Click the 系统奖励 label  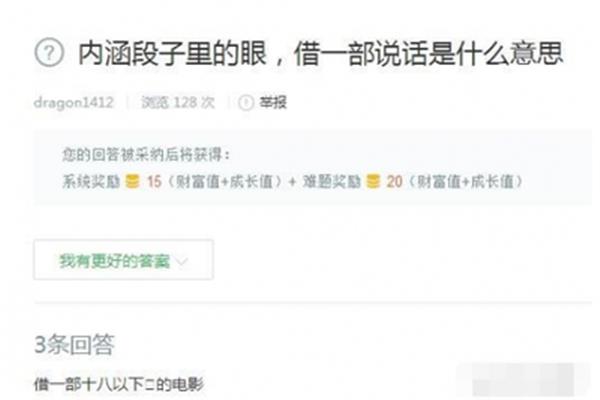[91, 181]
